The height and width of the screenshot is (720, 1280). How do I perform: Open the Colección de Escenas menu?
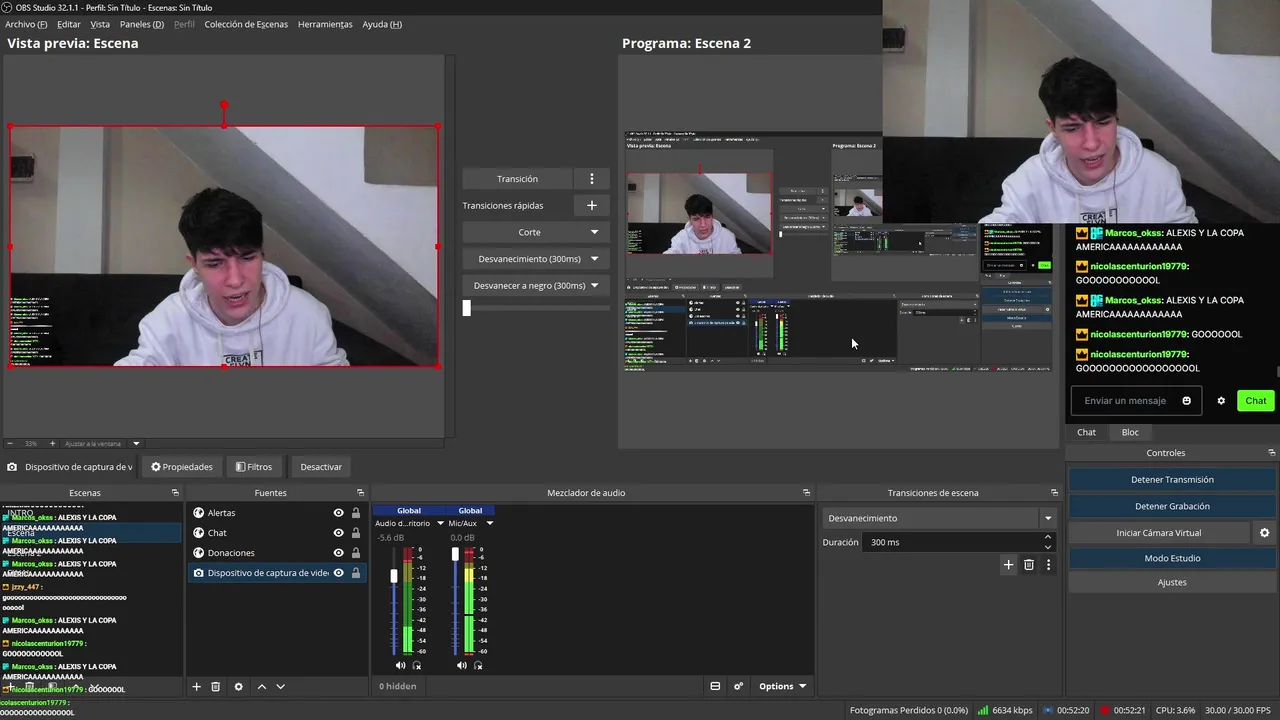[x=246, y=24]
